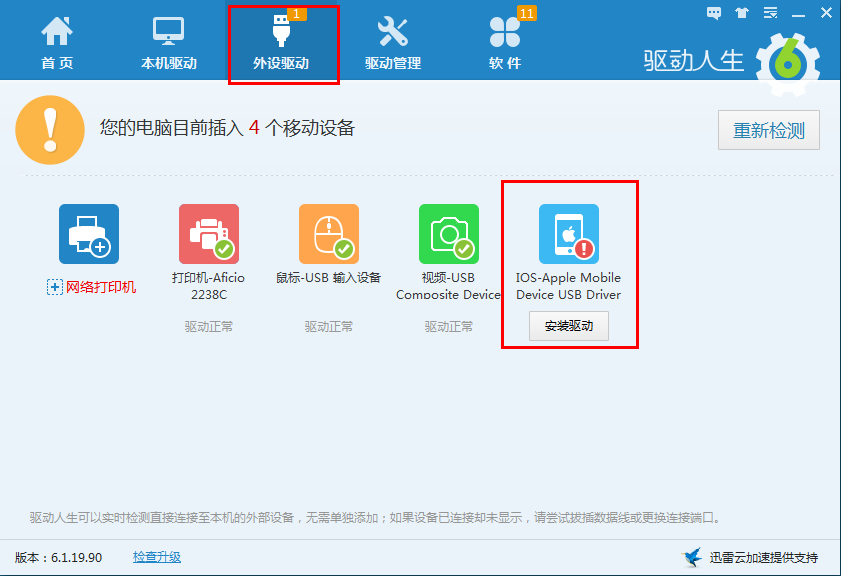The height and width of the screenshot is (576, 841).
Task: Click the 迅雷云加速 bird icon
Action: pos(690,557)
